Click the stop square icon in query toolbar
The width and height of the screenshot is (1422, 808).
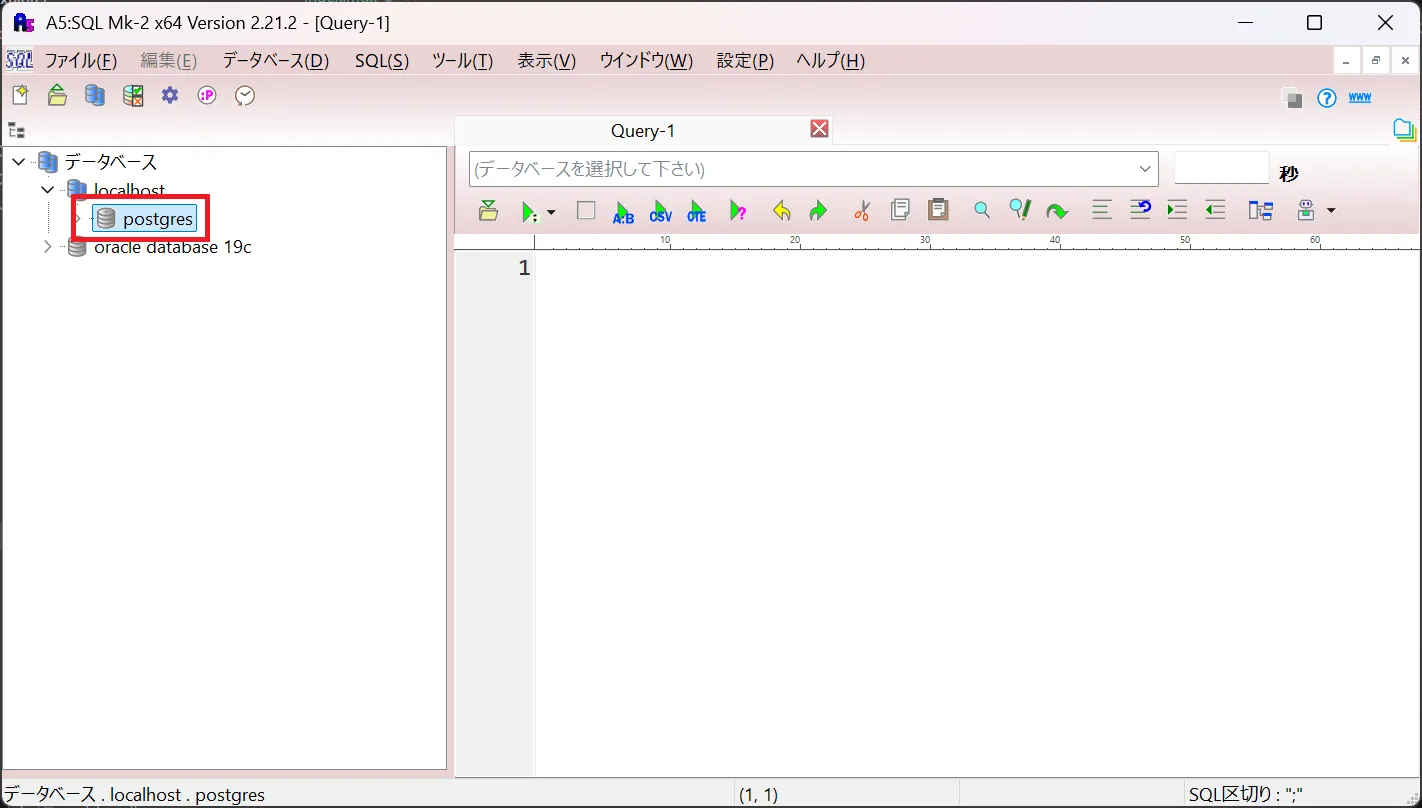pos(586,210)
